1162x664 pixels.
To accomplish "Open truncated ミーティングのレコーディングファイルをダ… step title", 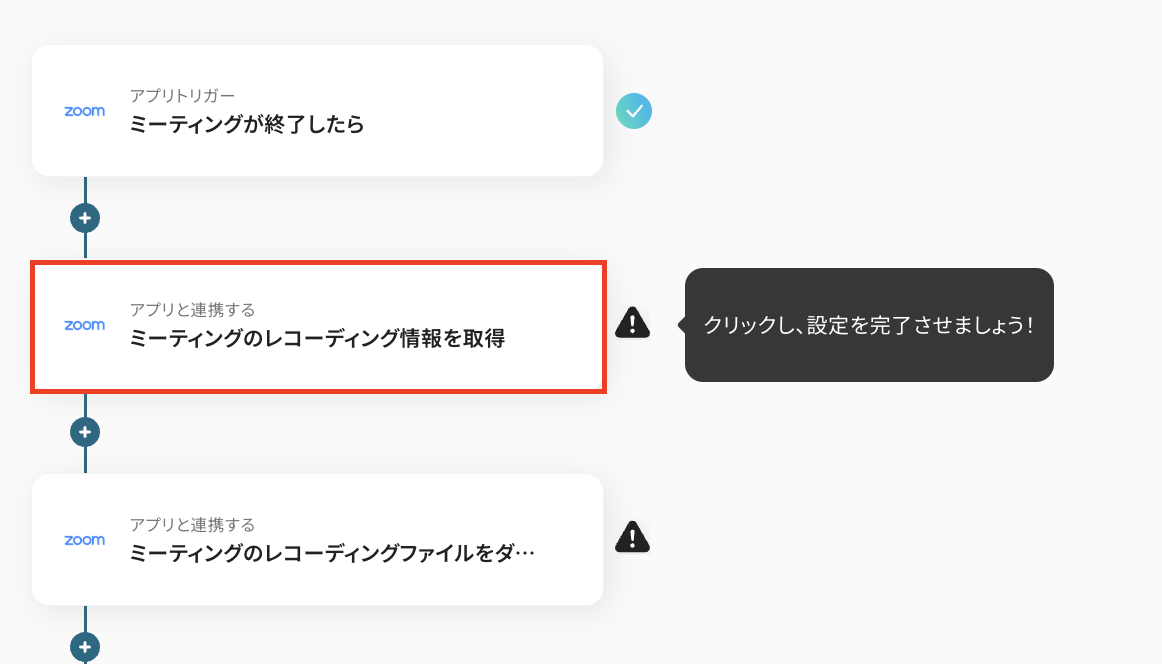I will coord(332,554).
